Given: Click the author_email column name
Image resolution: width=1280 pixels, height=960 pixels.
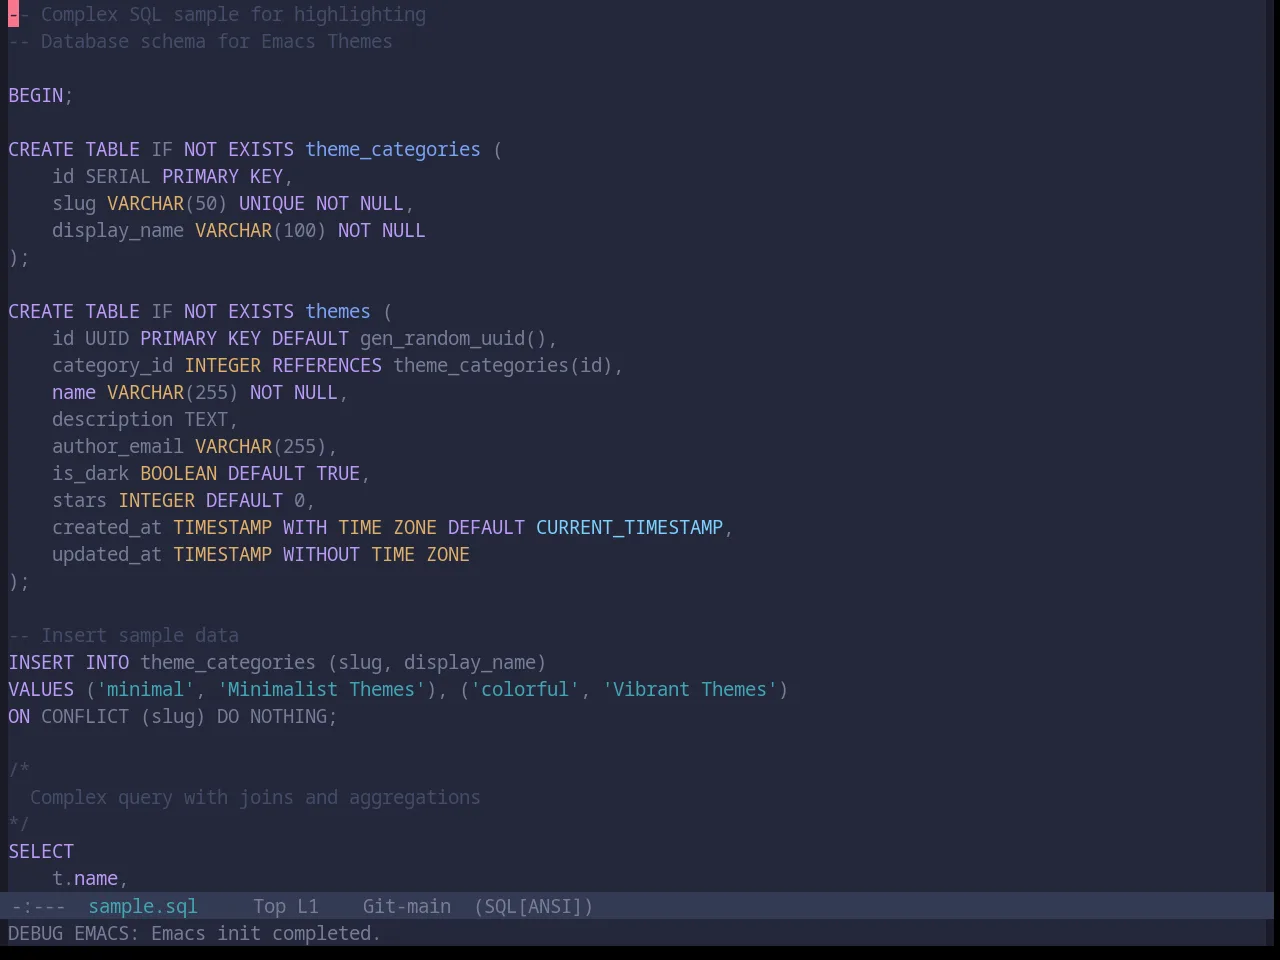Looking at the screenshot, I should [118, 446].
